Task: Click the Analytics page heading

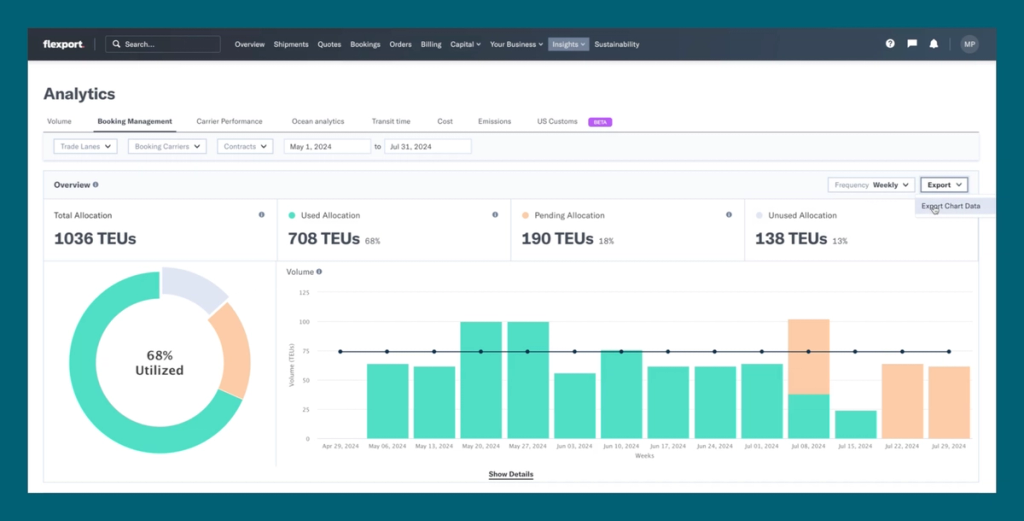Action: pos(79,94)
